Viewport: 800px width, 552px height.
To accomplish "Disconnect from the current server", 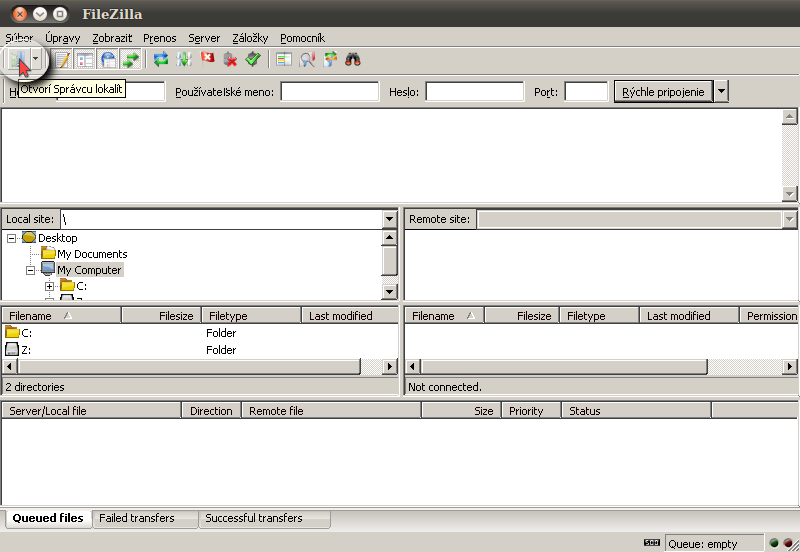I will click(230, 60).
